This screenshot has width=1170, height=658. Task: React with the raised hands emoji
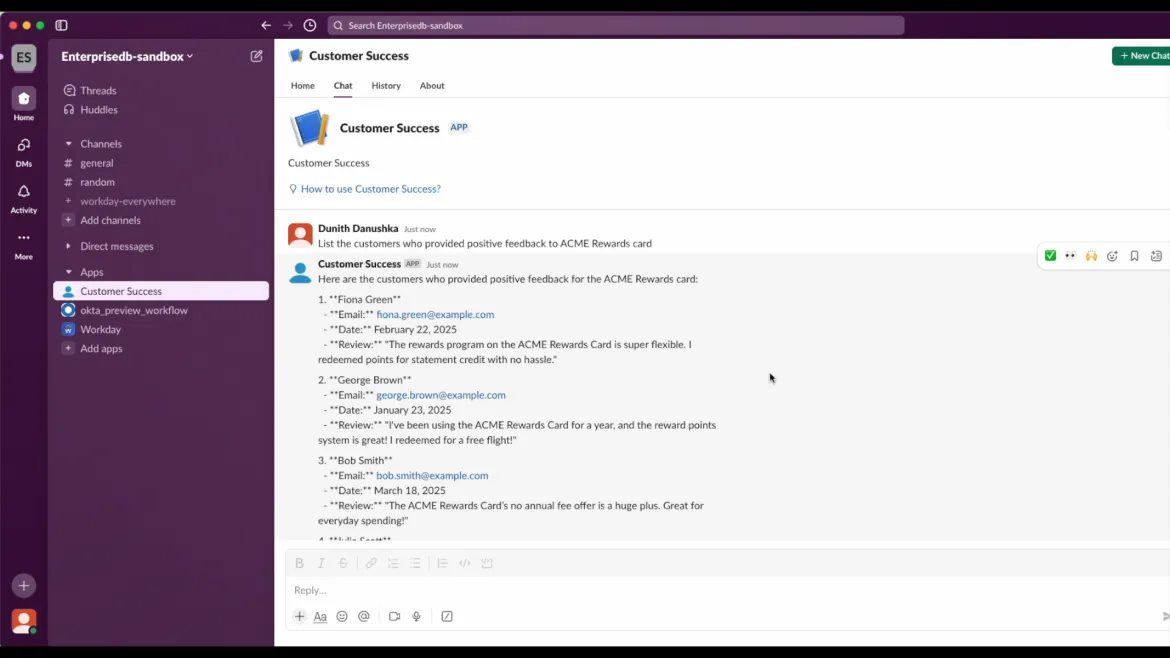tap(1091, 256)
